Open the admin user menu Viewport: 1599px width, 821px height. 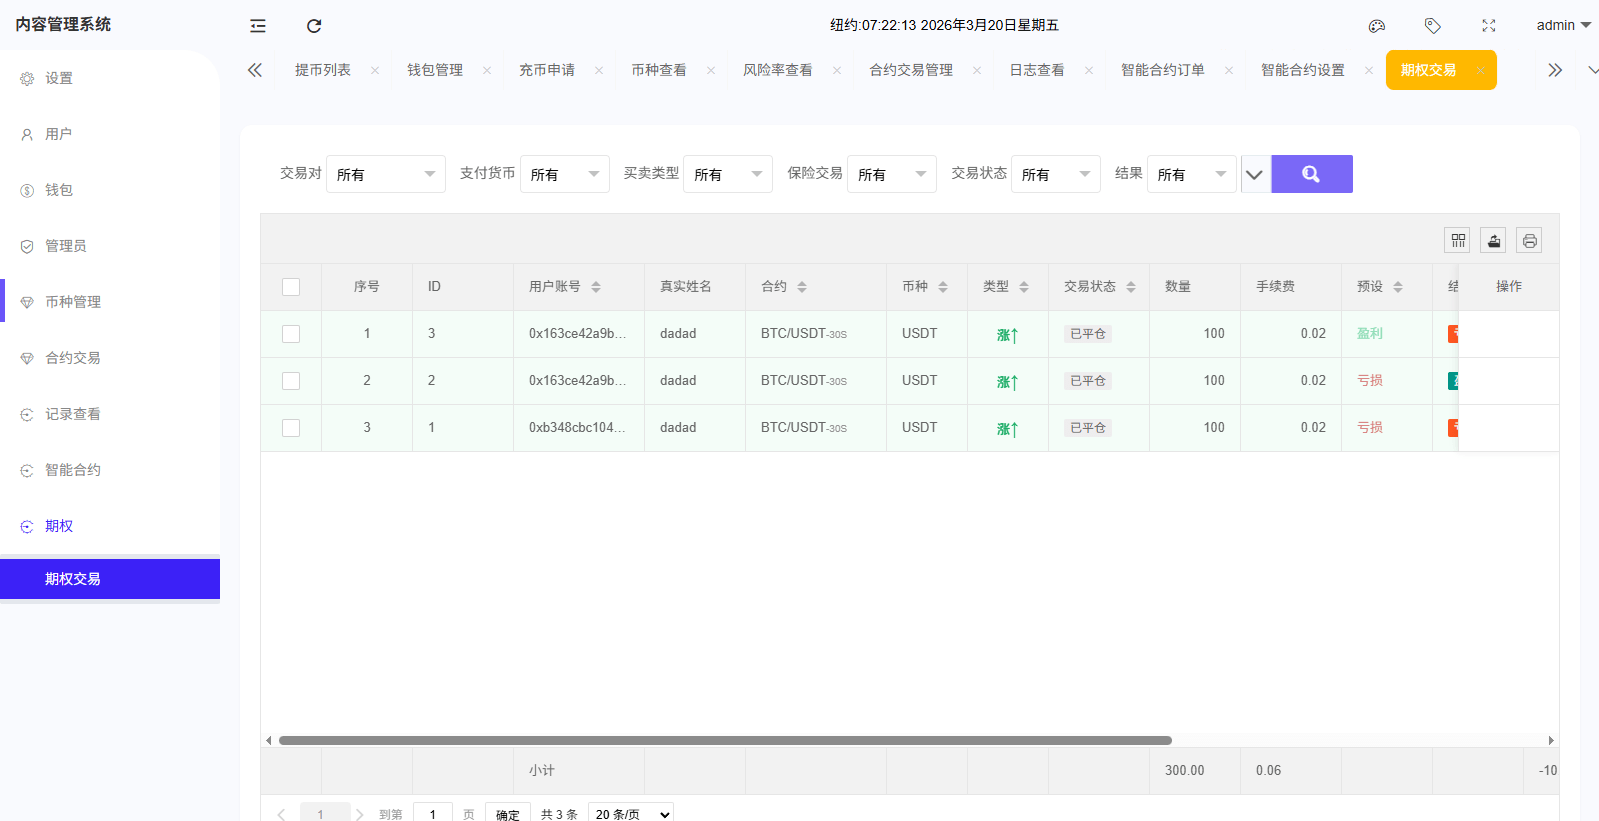1563,26
